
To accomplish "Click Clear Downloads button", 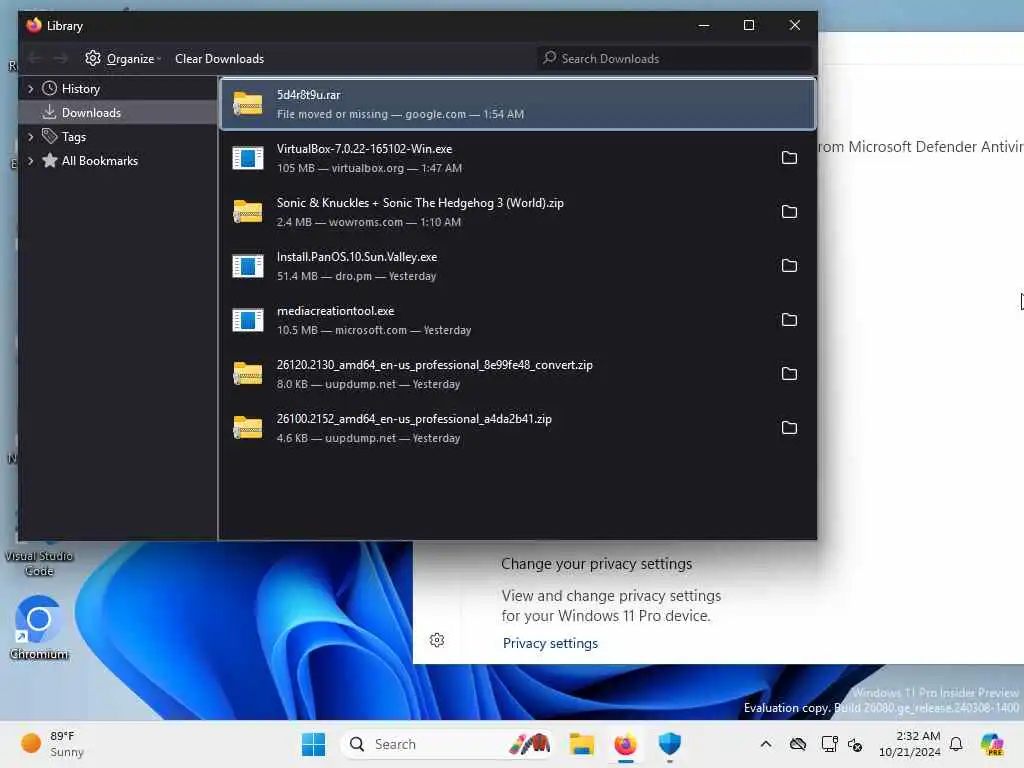I will pos(219,59).
